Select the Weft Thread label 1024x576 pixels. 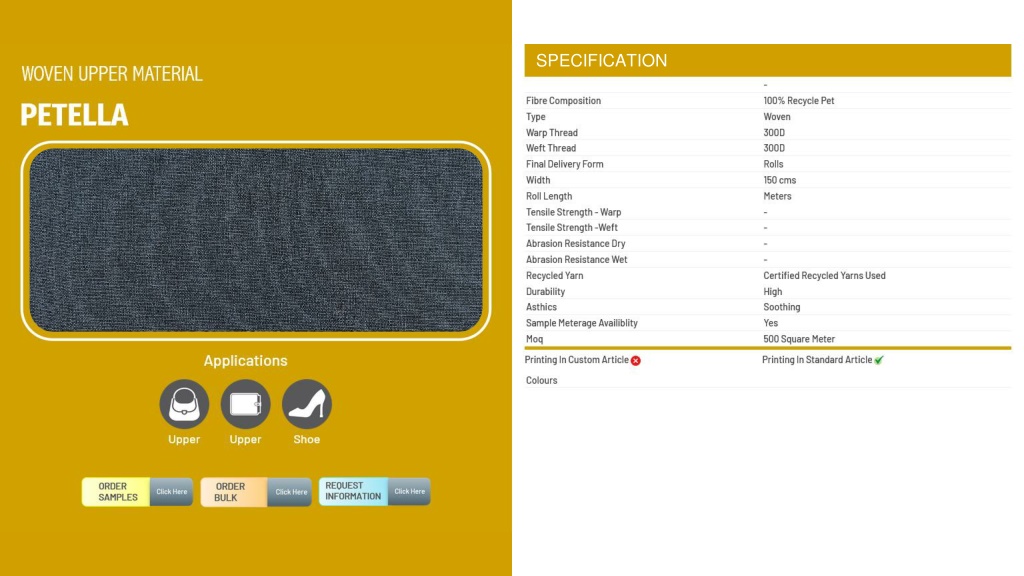click(x=551, y=148)
